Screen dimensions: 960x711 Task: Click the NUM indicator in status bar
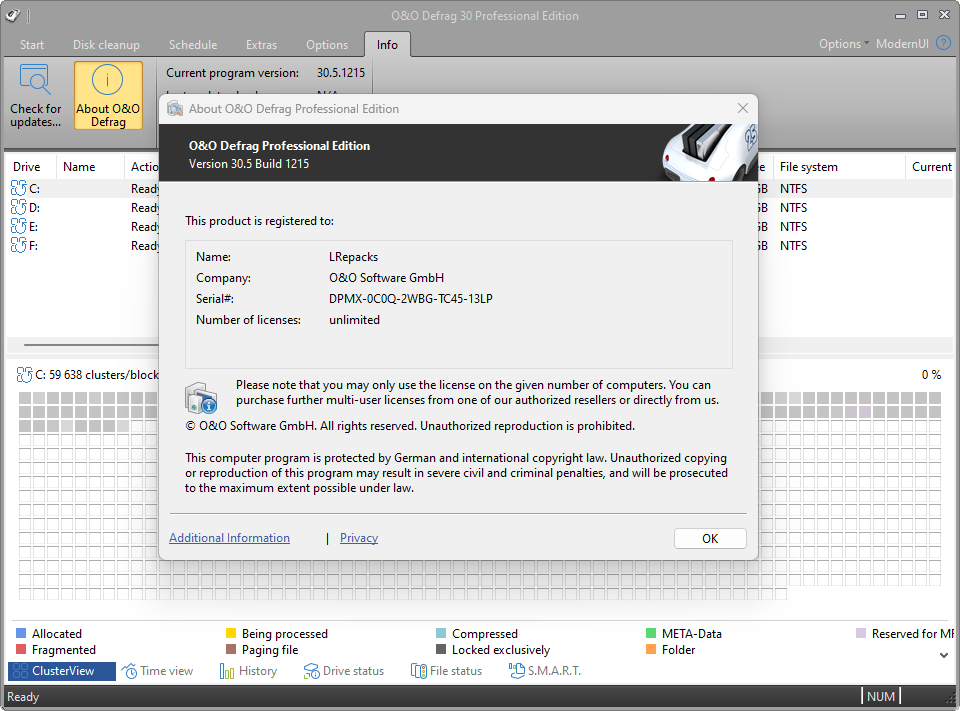(x=880, y=696)
